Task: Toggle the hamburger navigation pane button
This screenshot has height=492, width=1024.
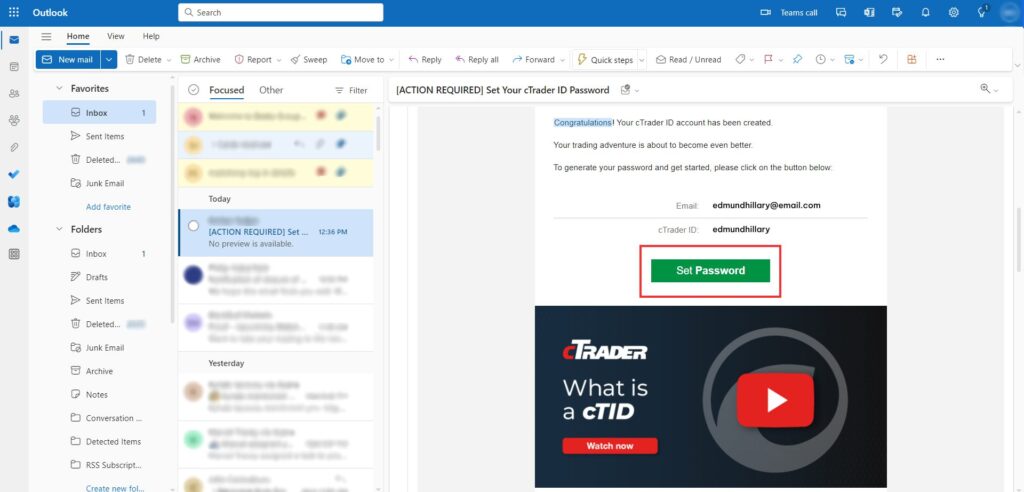Action: click(x=46, y=36)
